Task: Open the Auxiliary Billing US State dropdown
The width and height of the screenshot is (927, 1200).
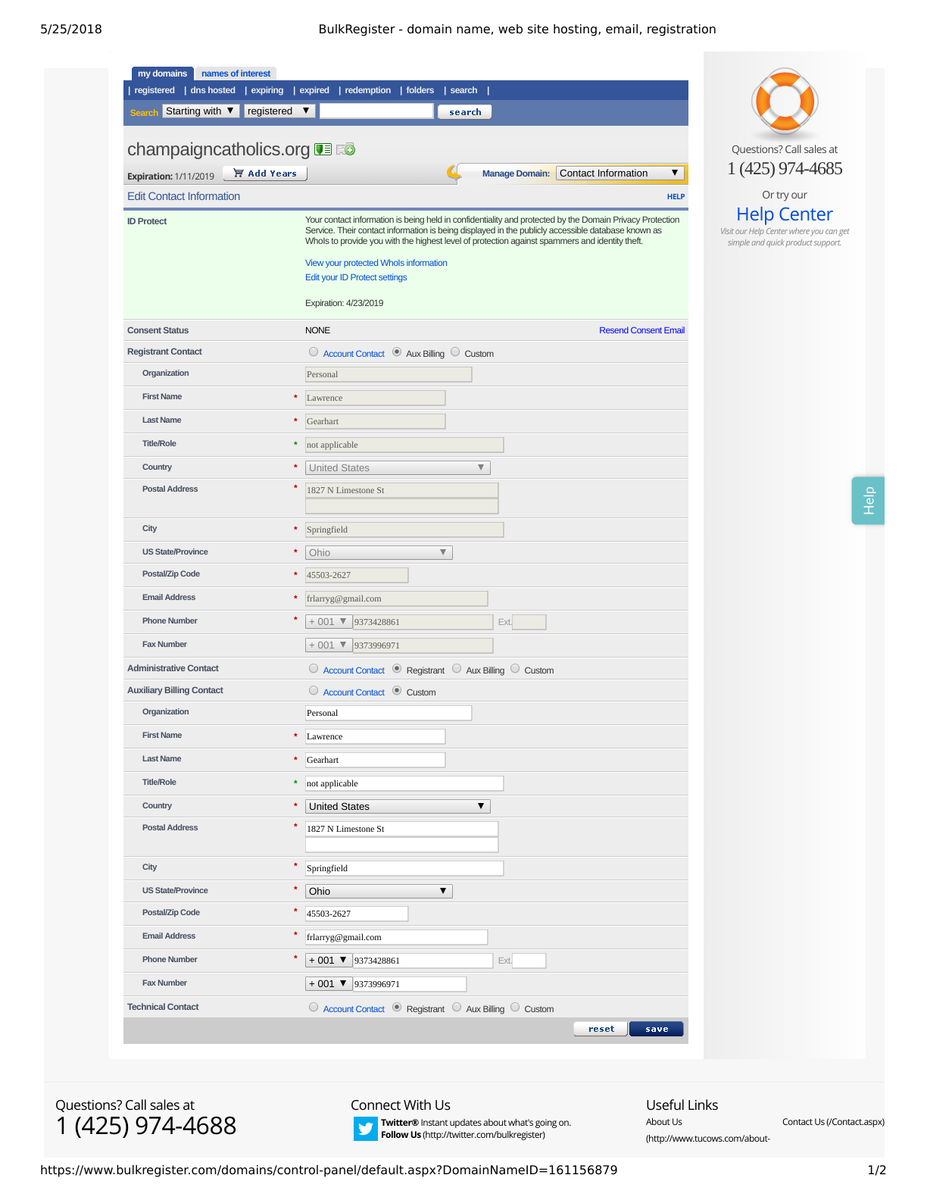Action: tap(378, 891)
